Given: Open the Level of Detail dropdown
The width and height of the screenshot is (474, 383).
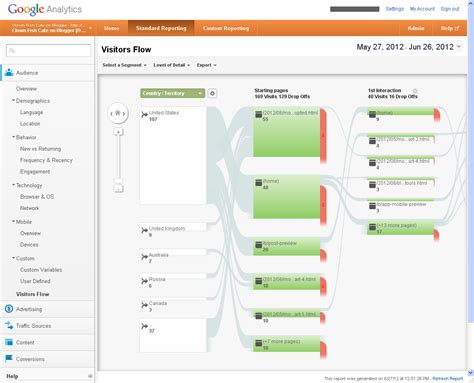Looking at the screenshot, I should pos(171,65).
